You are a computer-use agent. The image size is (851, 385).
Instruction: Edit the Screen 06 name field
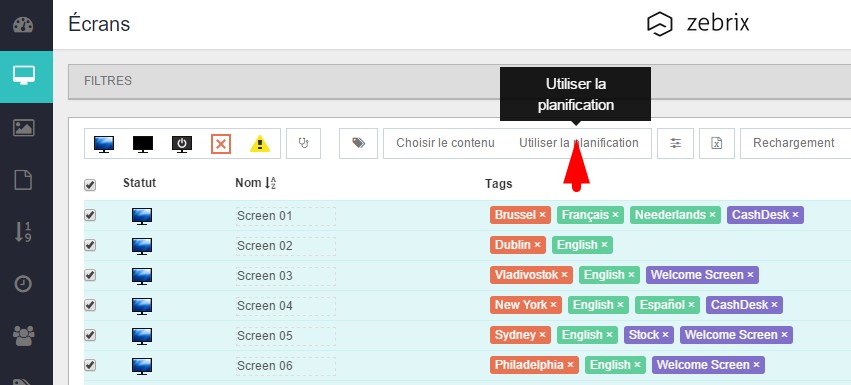(x=285, y=366)
